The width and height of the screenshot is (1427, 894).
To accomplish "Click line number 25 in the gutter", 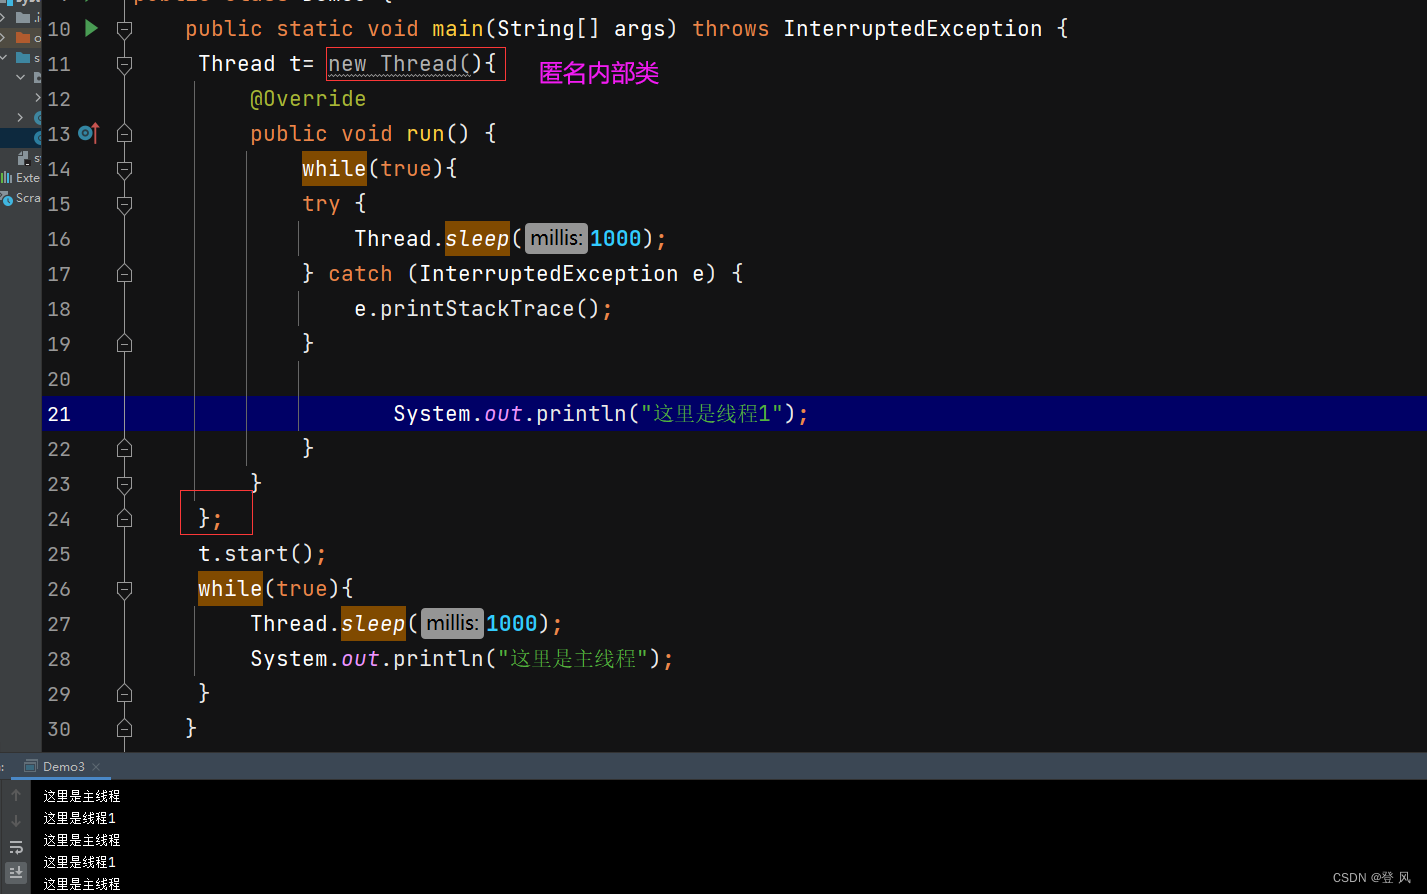I will [59, 554].
